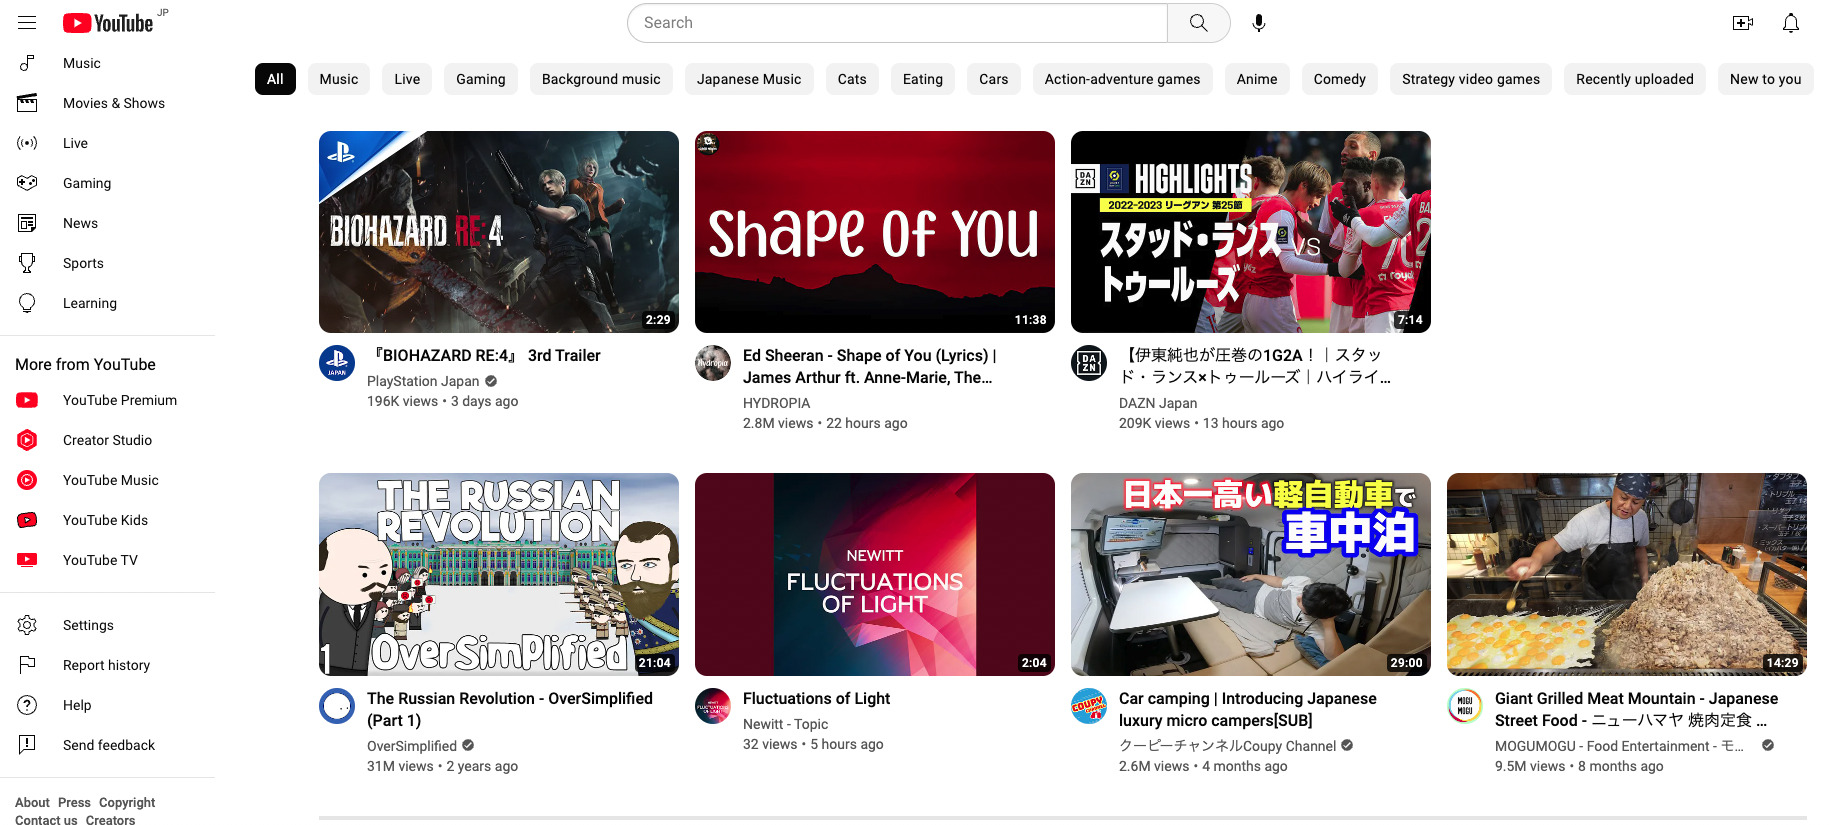Play the car camping thumbnail

click(1251, 574)
